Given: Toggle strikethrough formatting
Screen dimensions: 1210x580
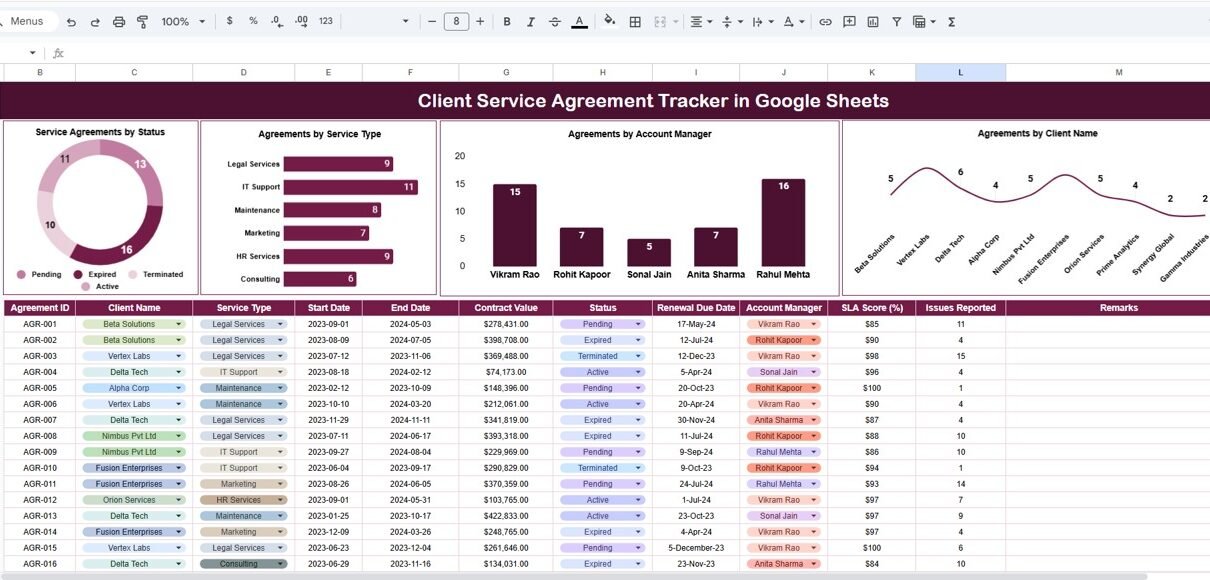Looking at the screenshot, I should pyautogui.click(x=555, y=21).
